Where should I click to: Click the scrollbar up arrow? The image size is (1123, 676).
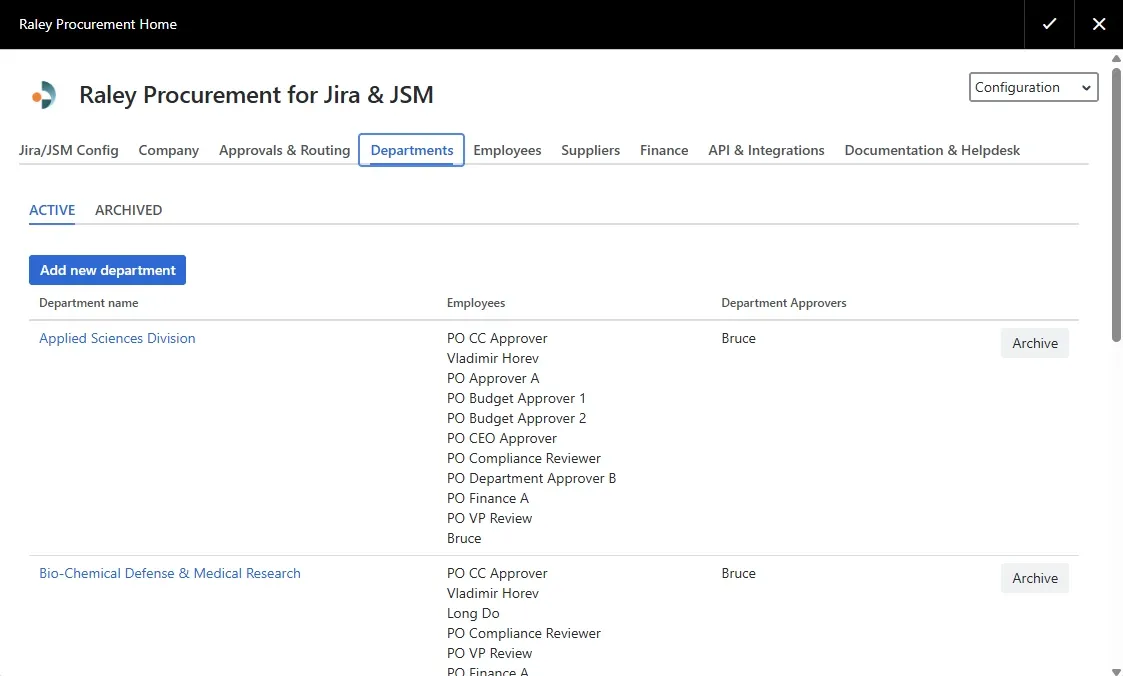[1116, 58]
